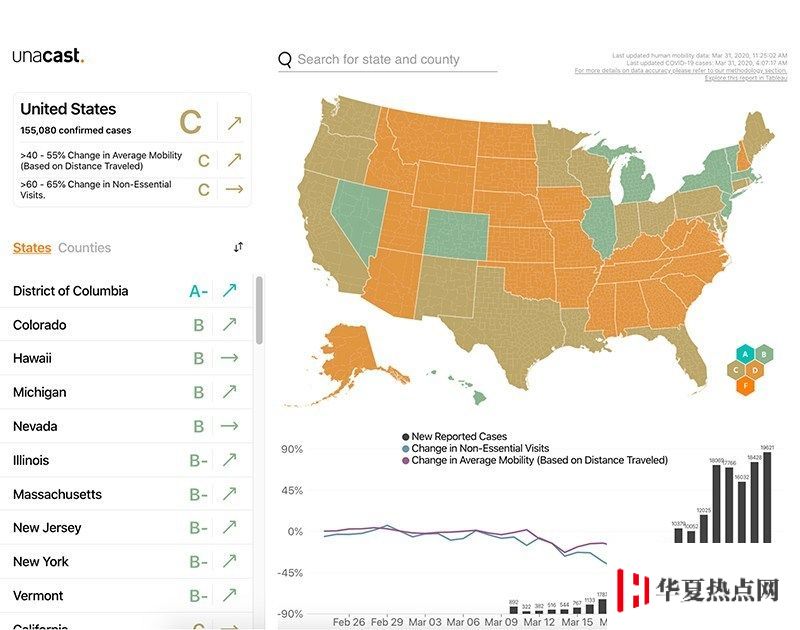Click the state and county search field

[388, 60]
